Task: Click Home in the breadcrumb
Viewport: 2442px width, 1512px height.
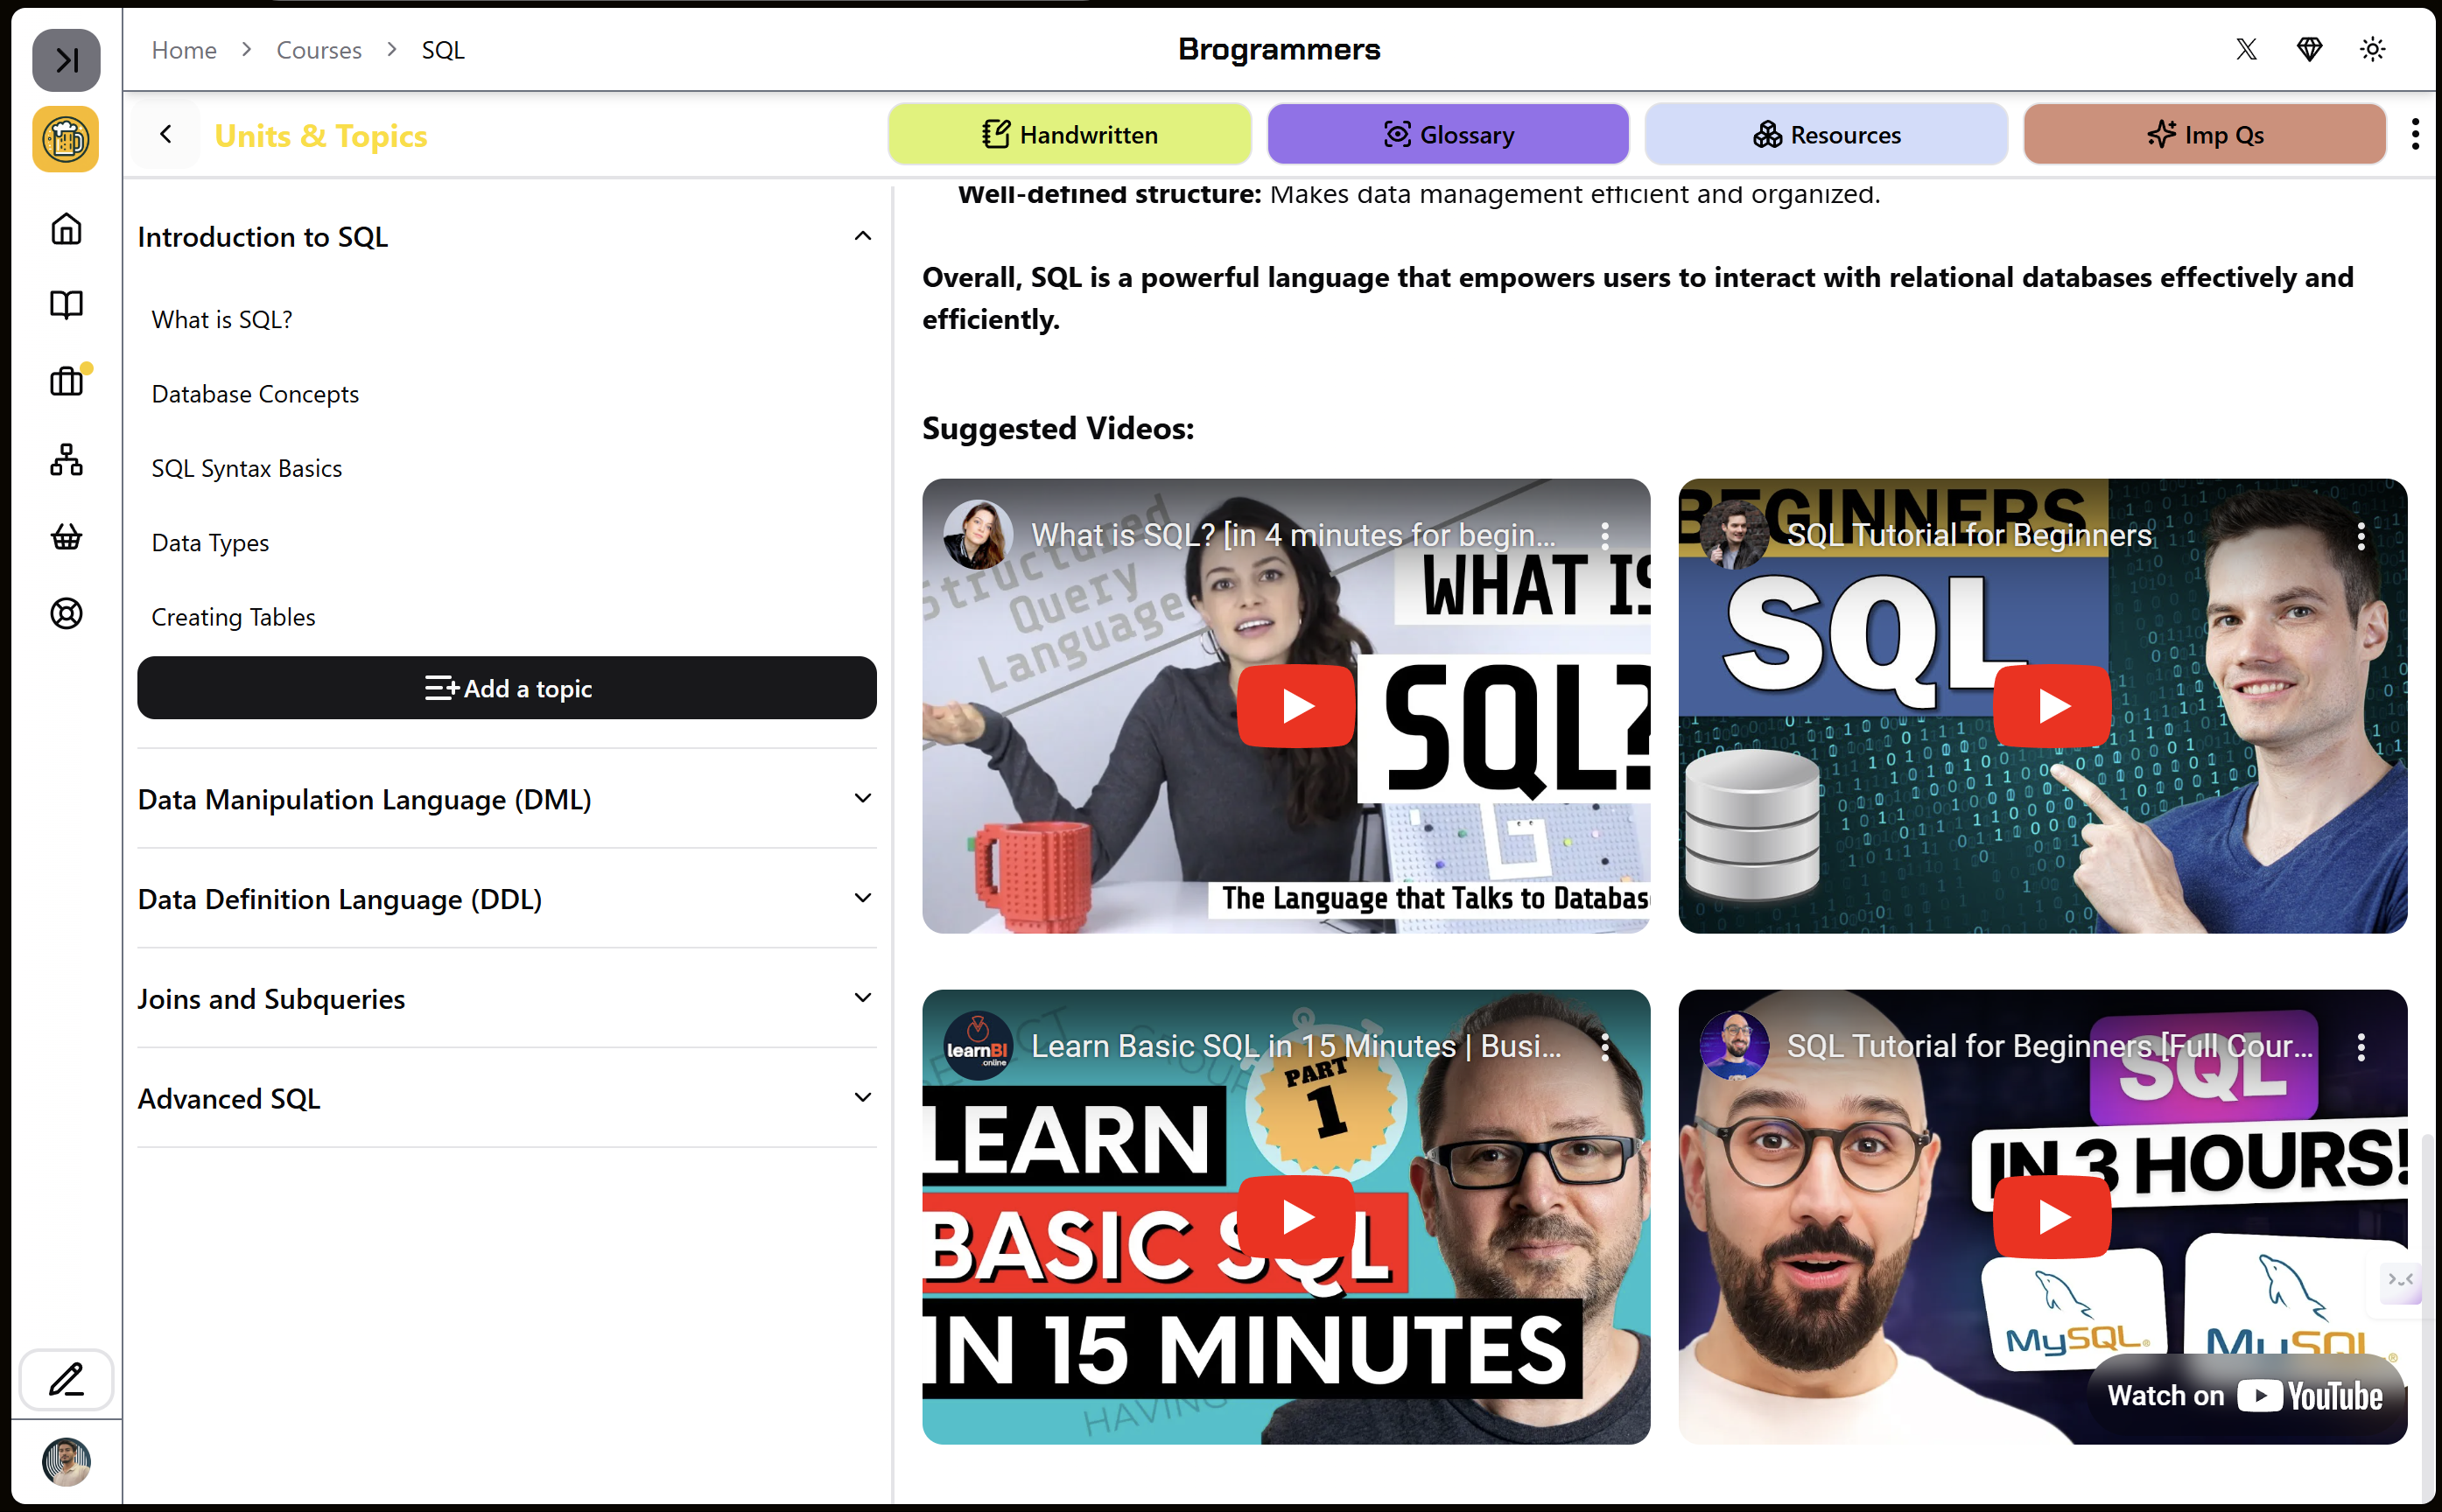Action: pyautogui.click(x=184, y=50)
